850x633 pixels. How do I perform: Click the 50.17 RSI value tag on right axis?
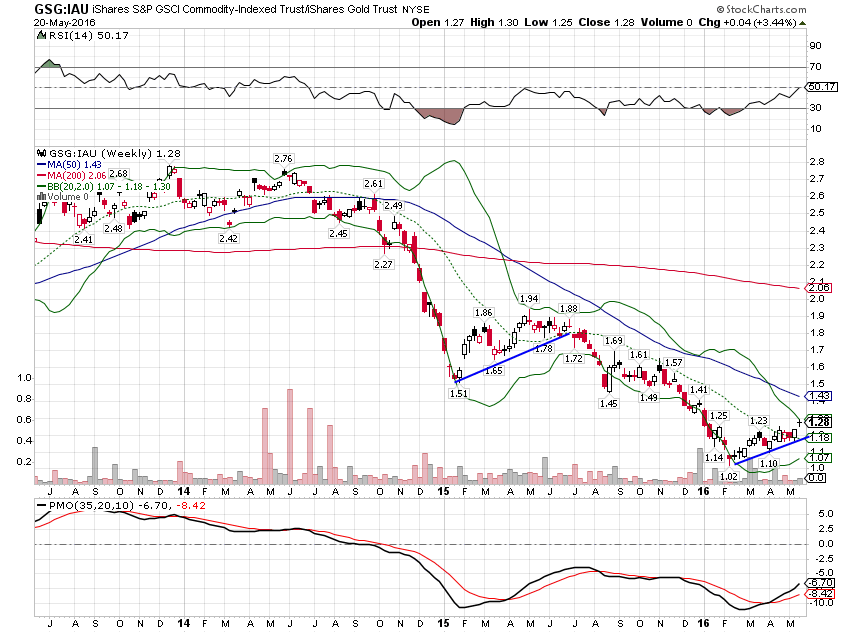click(822, 87)
